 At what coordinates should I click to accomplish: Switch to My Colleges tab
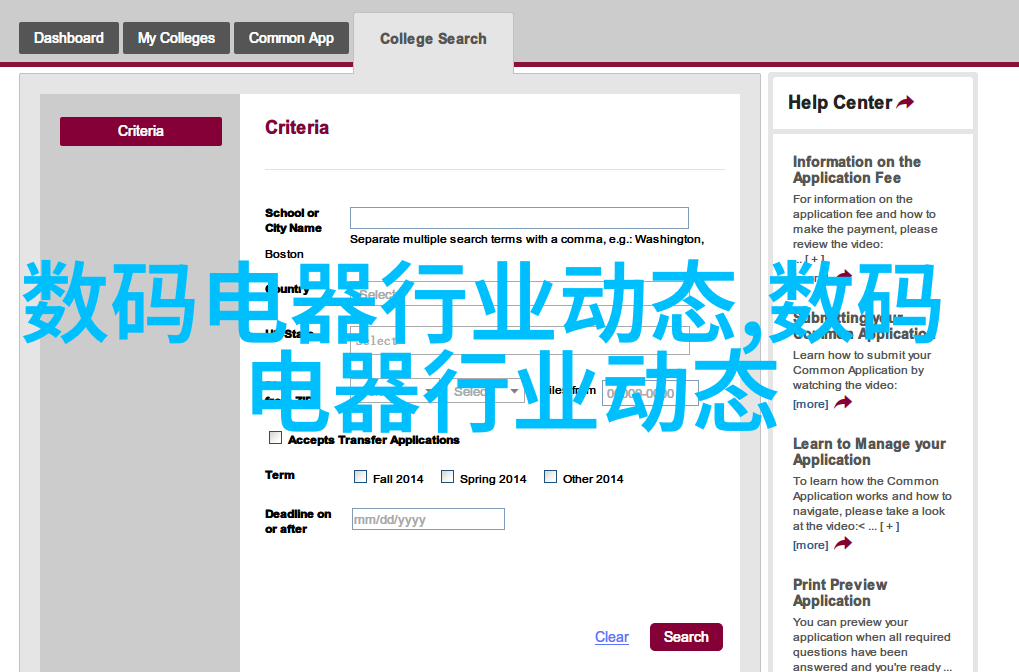point(176,38)
